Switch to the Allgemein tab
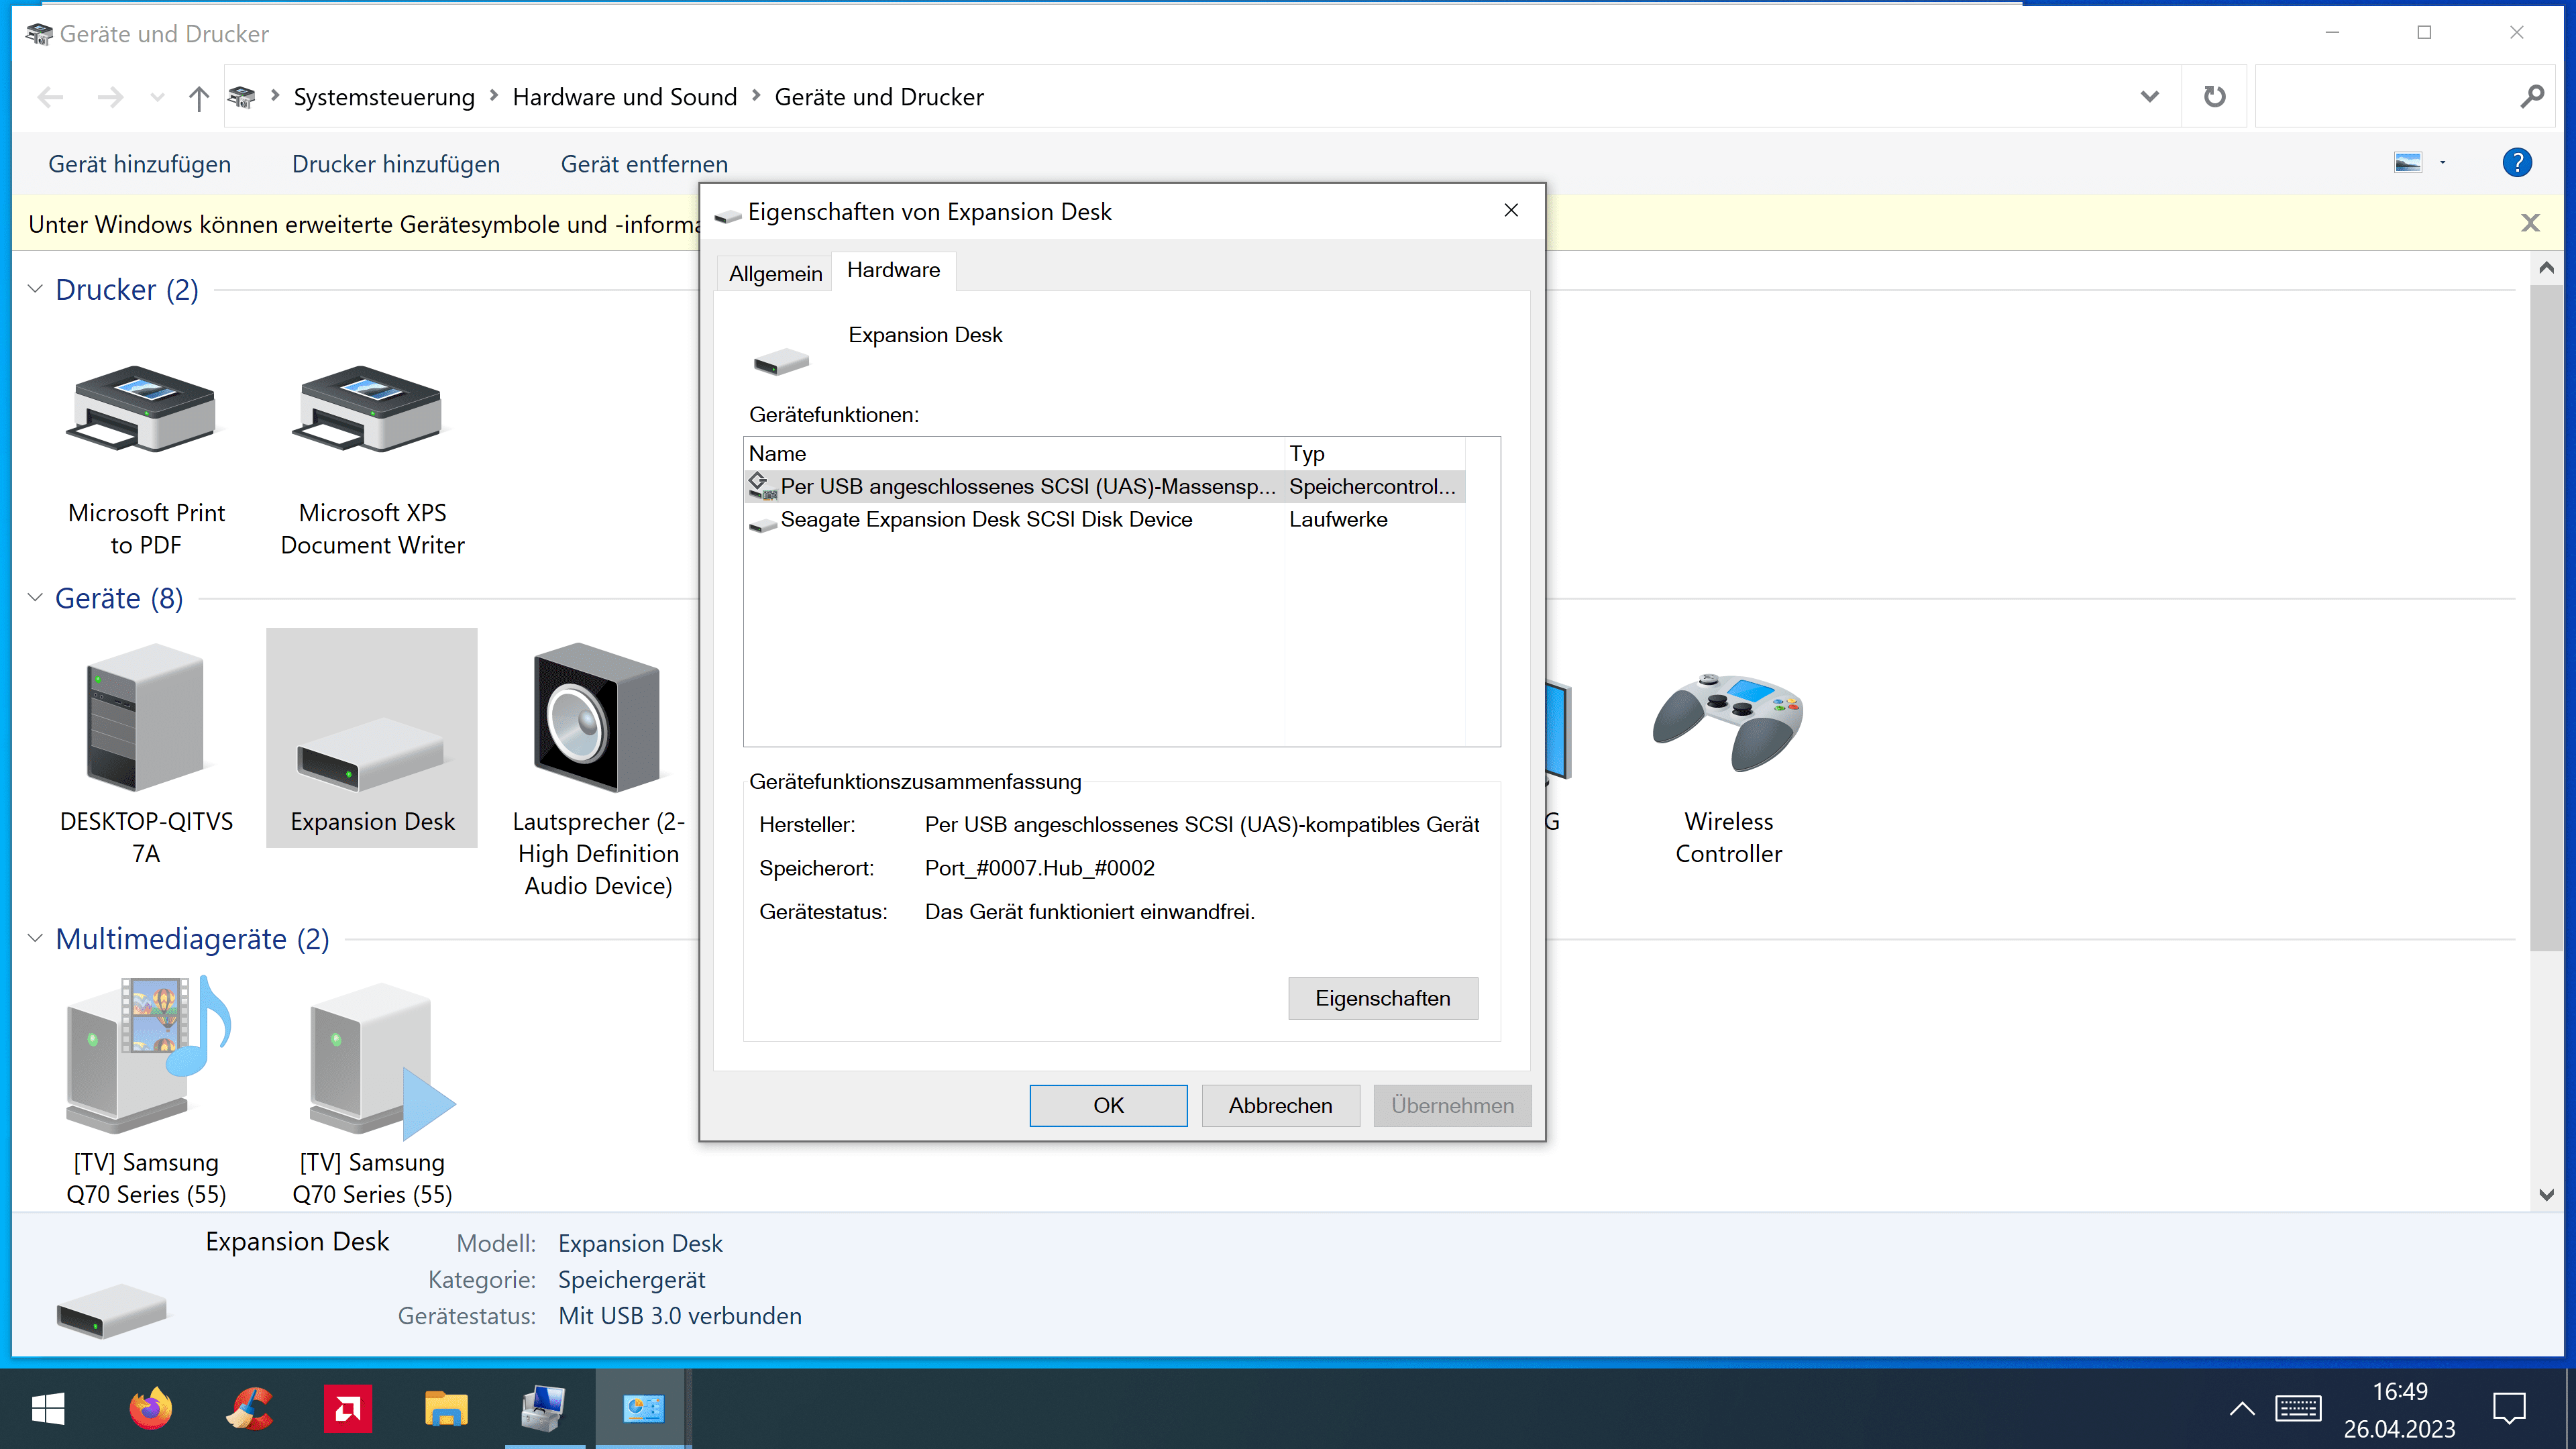Image resolution: width=2576 pixels, height=1449 pixels. click(775, 274)
